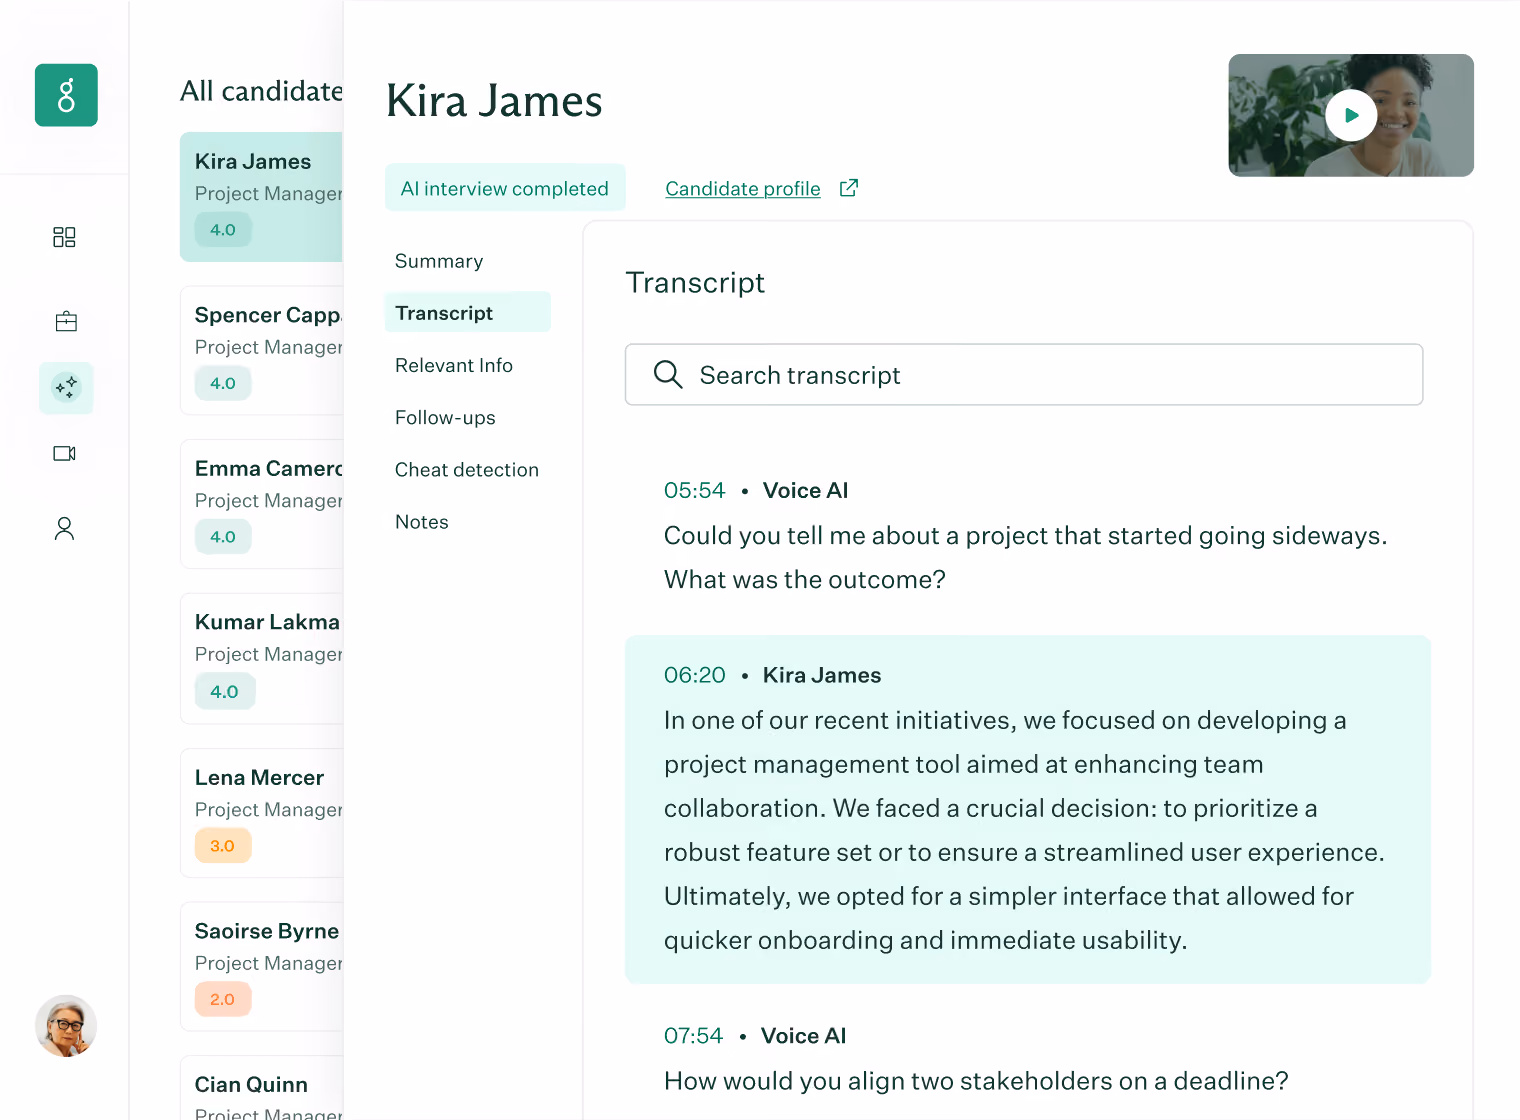Open Cian Quinn candidate card
This screenshot has height=1120, width=1520.
tap(262, 1089)
